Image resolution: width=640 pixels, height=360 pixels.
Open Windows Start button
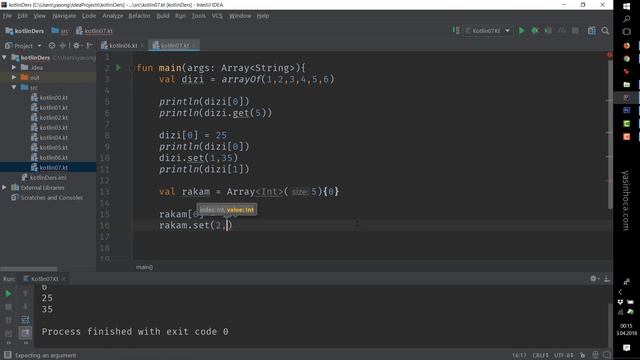627,6
